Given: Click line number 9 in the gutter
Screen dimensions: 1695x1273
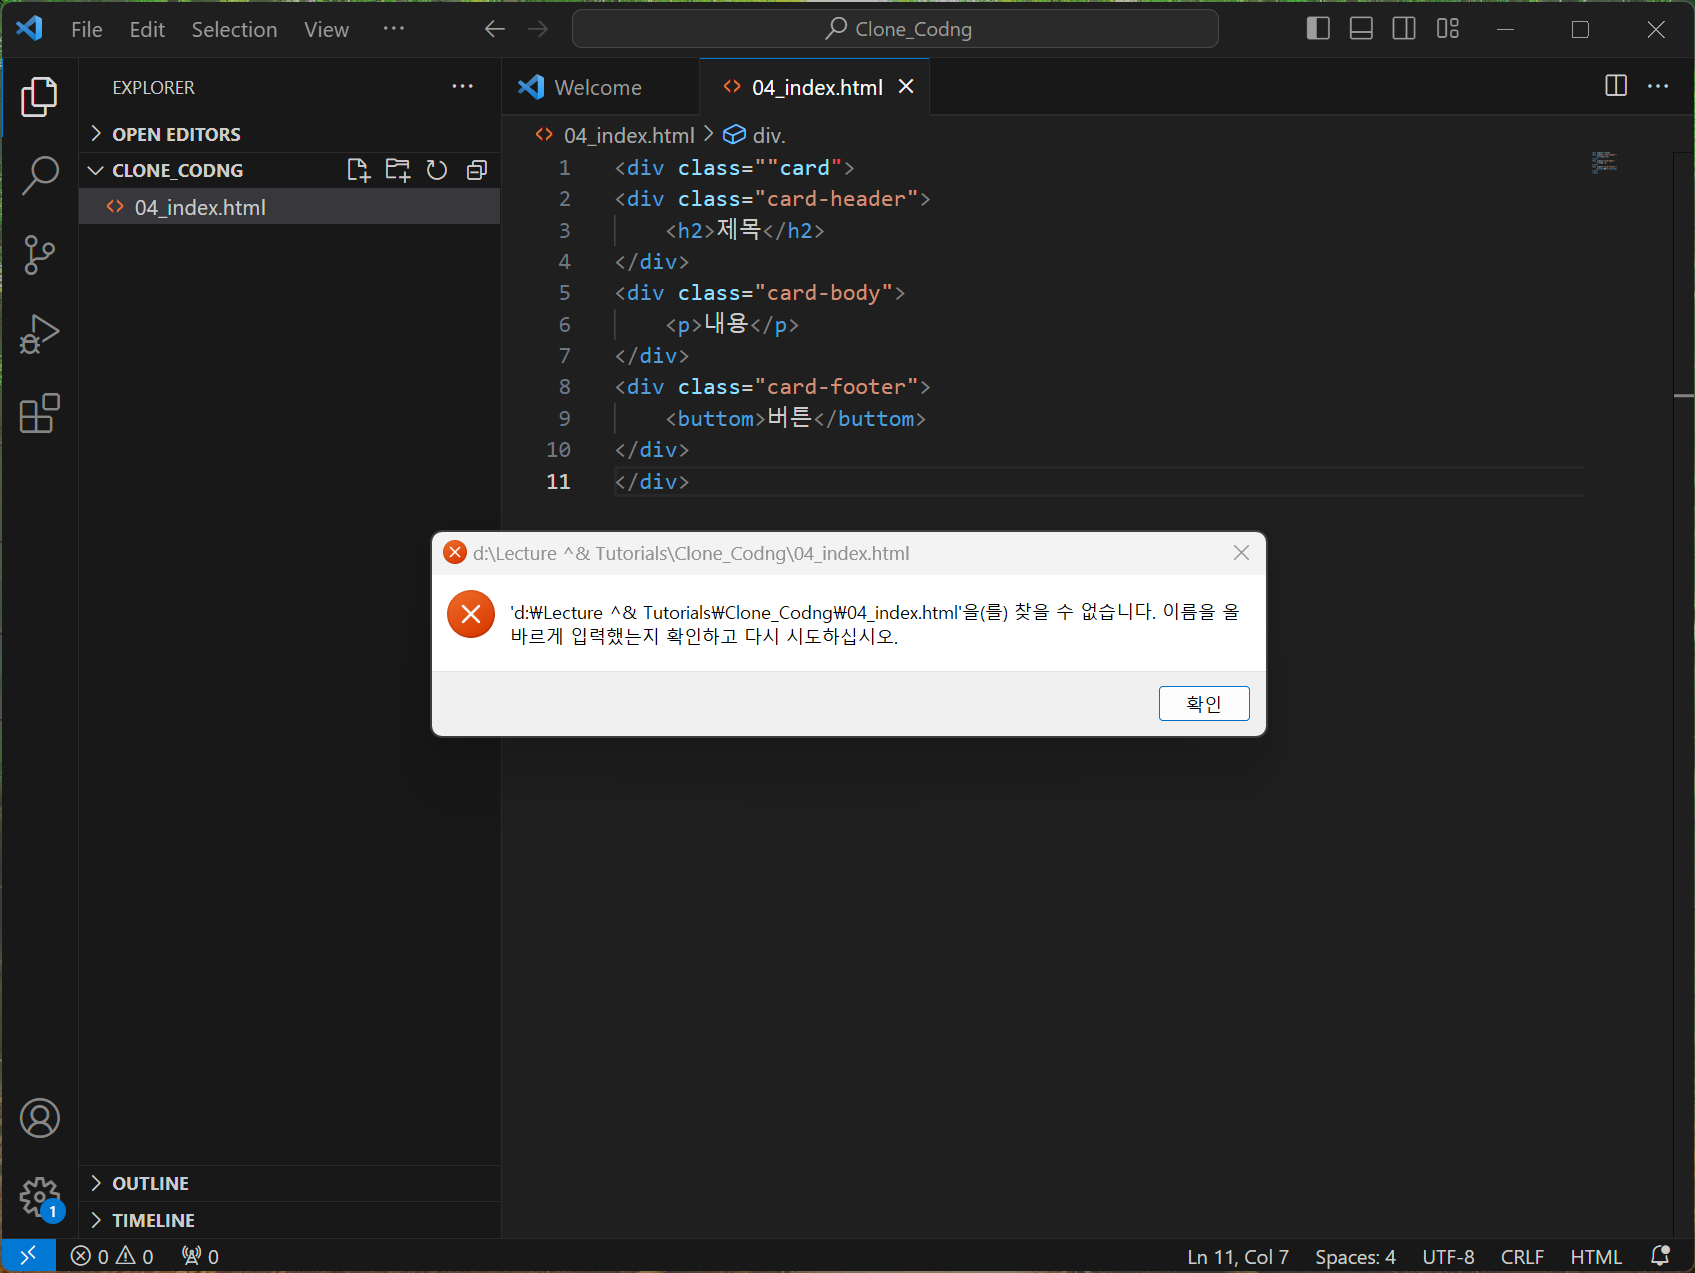Looking at the screenshot, I should (x=564, y=418).
